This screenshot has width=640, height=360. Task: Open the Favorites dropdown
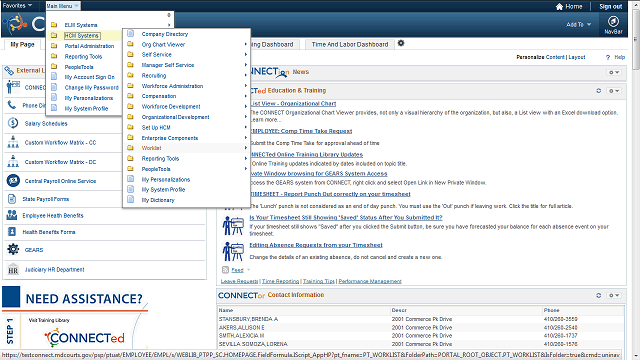pyautogui.click(x=17, y=6)
